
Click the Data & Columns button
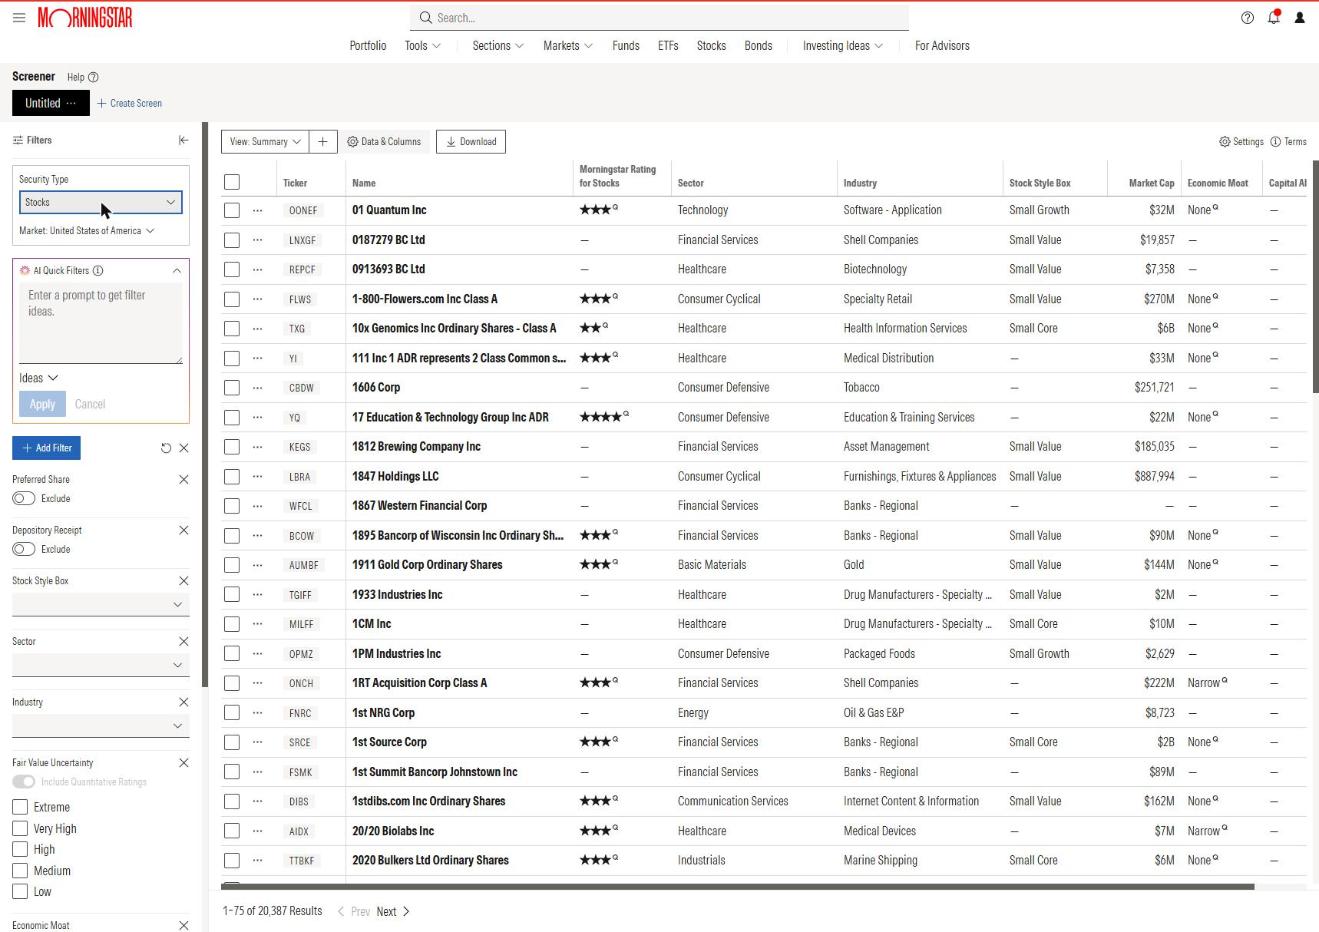[384, 142]
